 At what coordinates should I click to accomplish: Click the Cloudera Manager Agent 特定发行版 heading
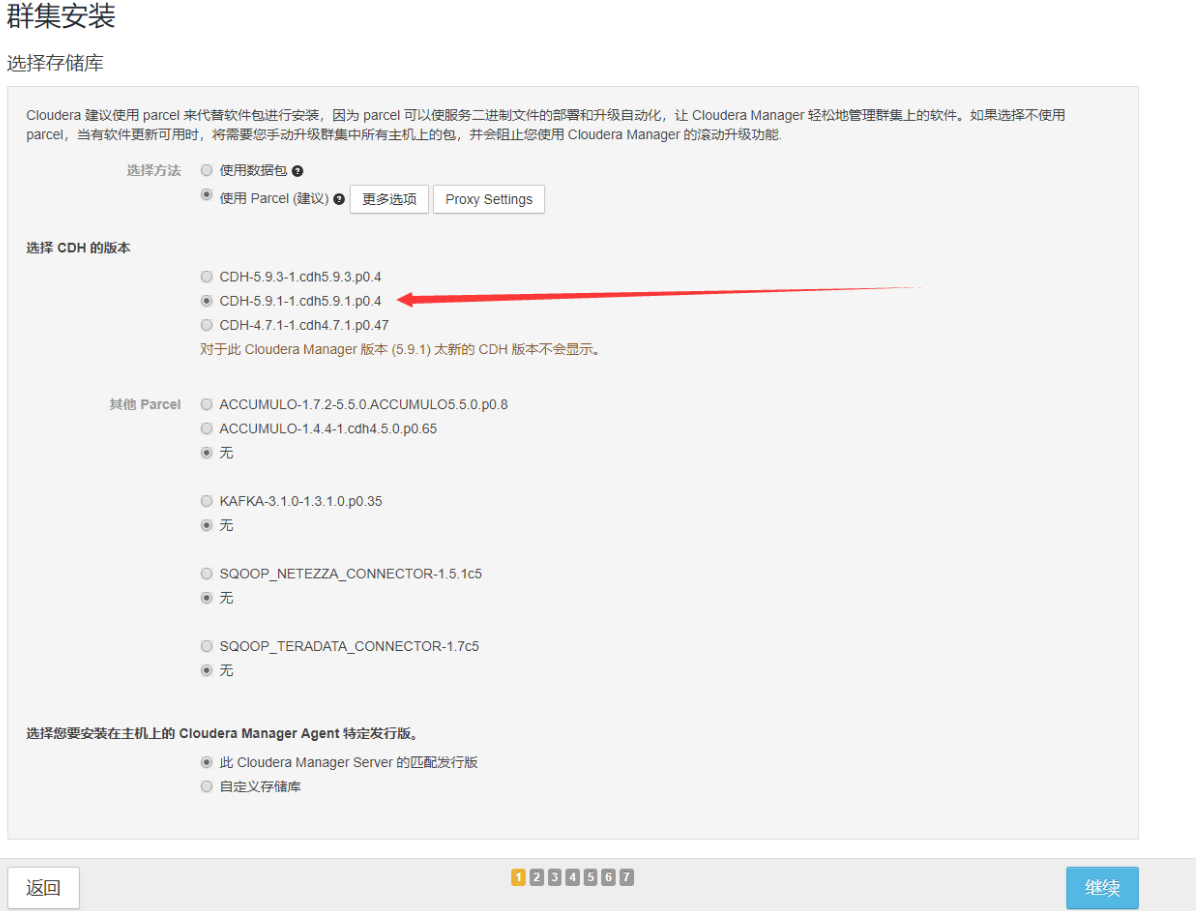223,733
